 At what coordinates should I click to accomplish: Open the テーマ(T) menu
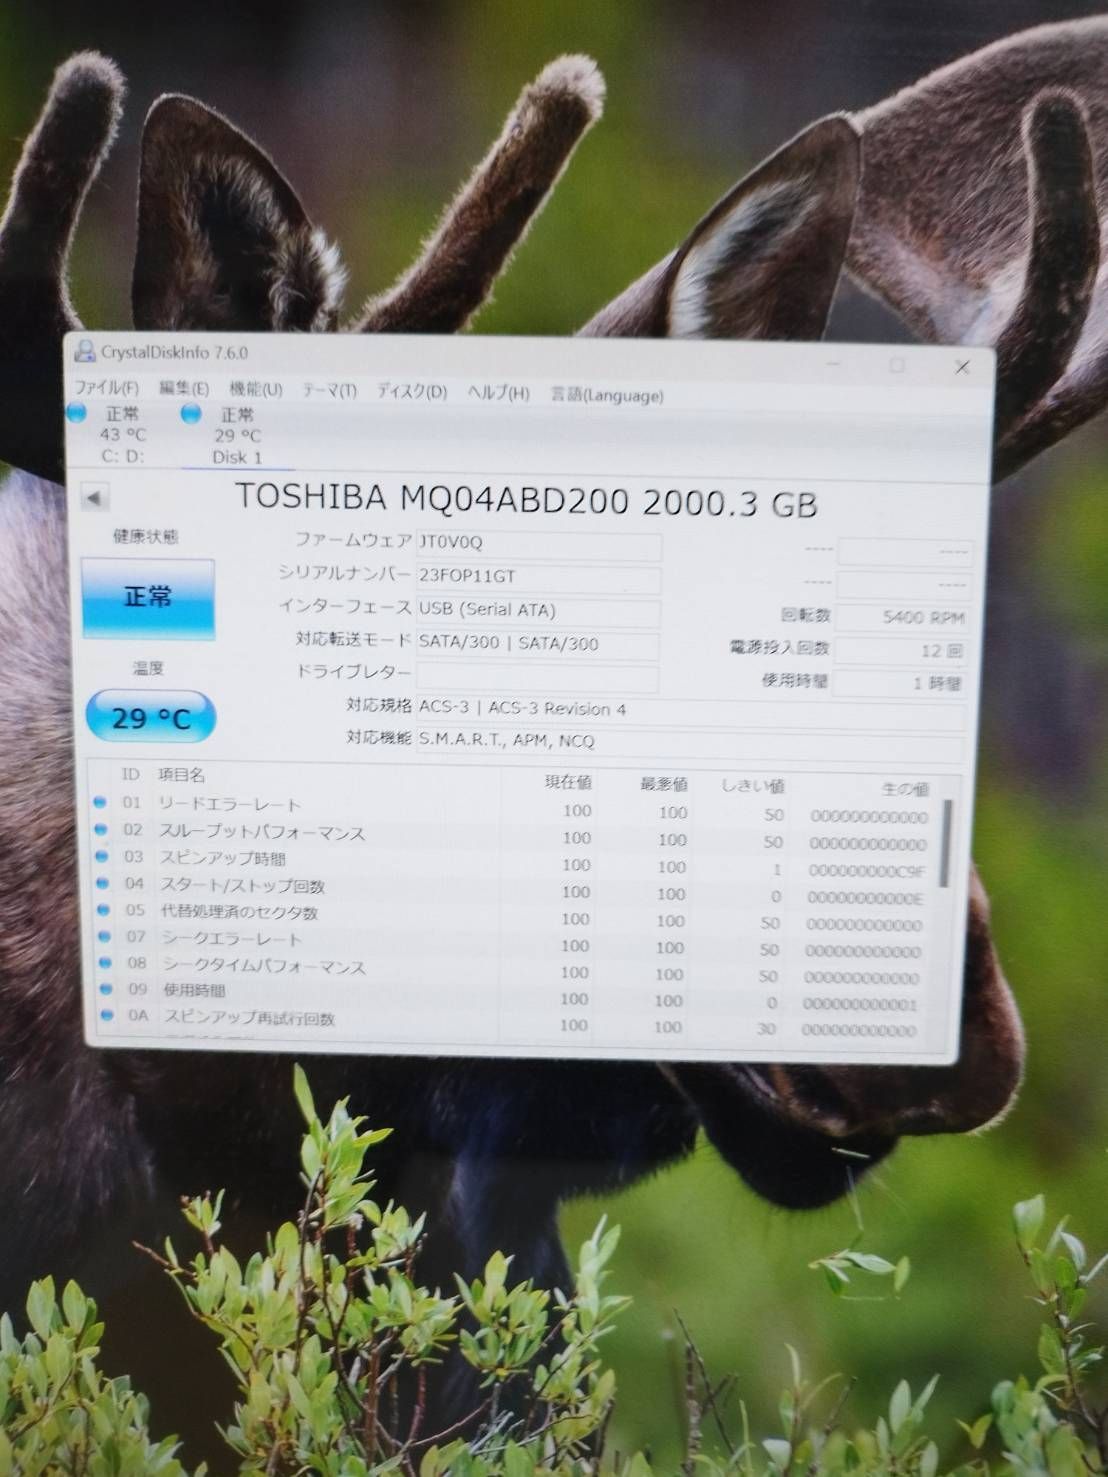point(329,391)
